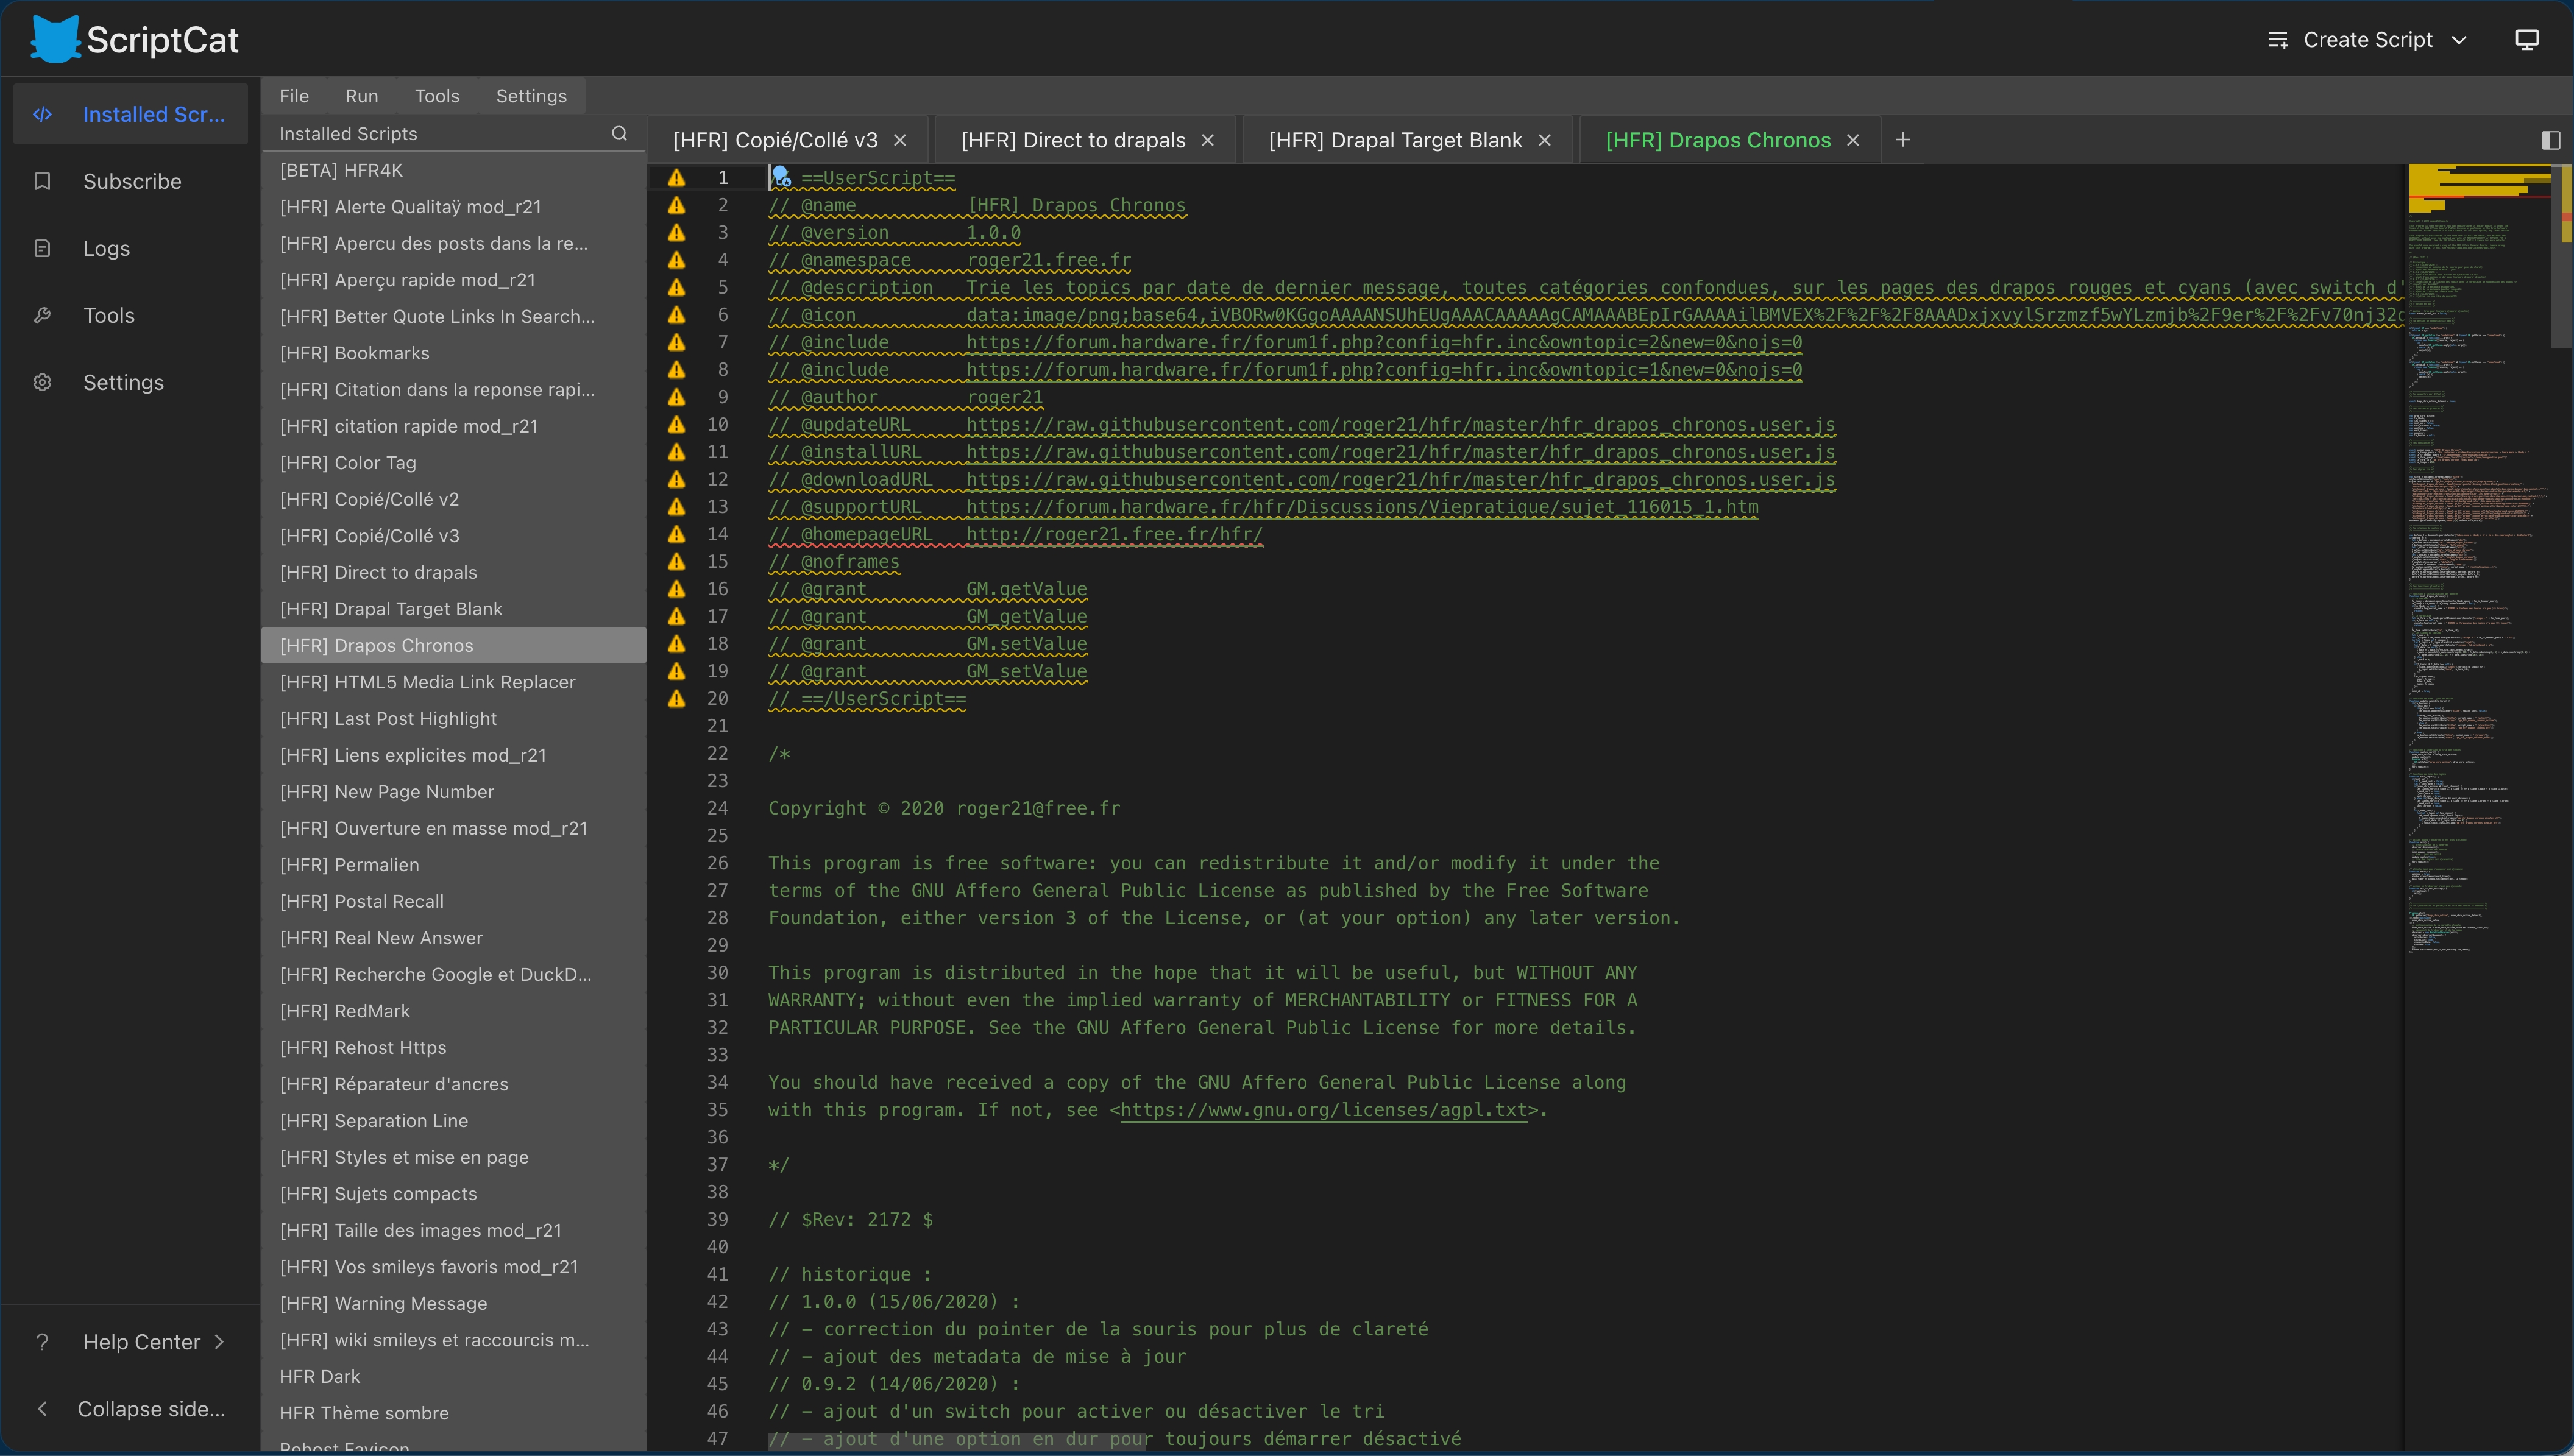Click the warning icon on line 20
The width and height of the screenshot is (2574, 1456).
(x=677, y=698)
